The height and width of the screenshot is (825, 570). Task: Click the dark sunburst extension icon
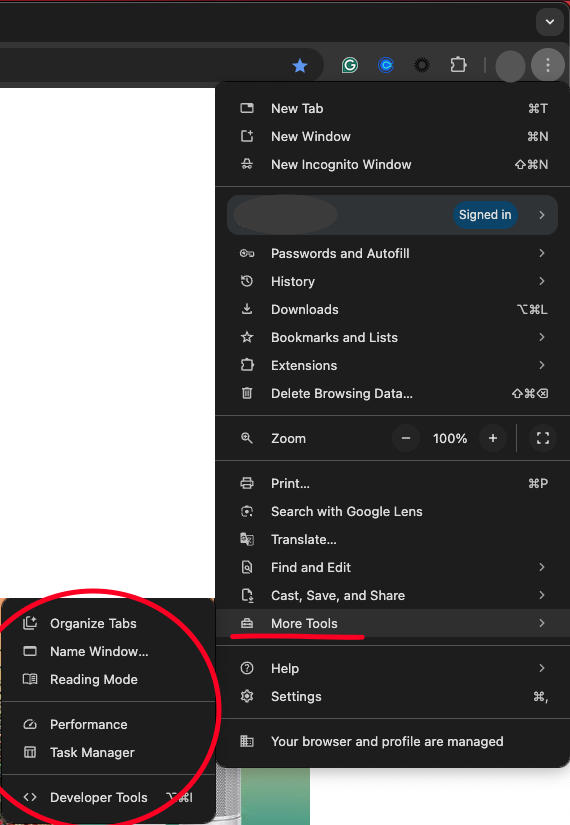[x=422, y=65]
